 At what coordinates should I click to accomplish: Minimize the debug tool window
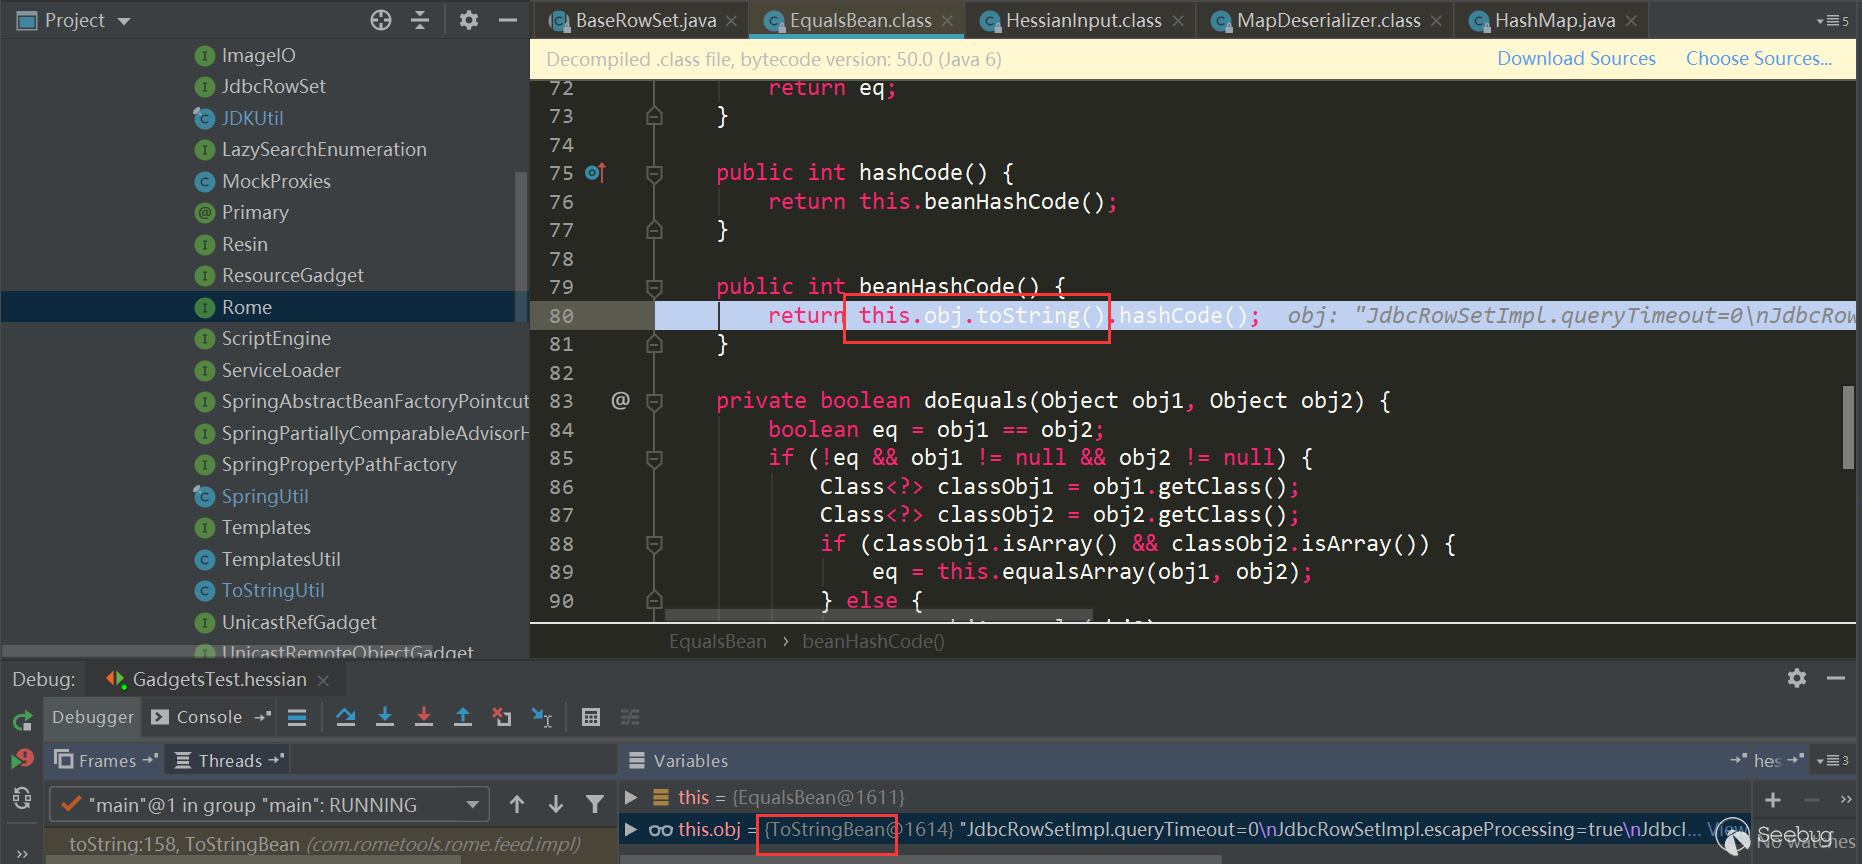tap(1836, 678)
